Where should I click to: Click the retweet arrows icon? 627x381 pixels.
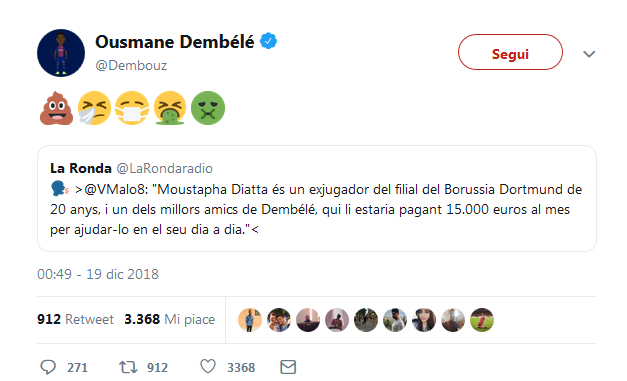point(128,367)
